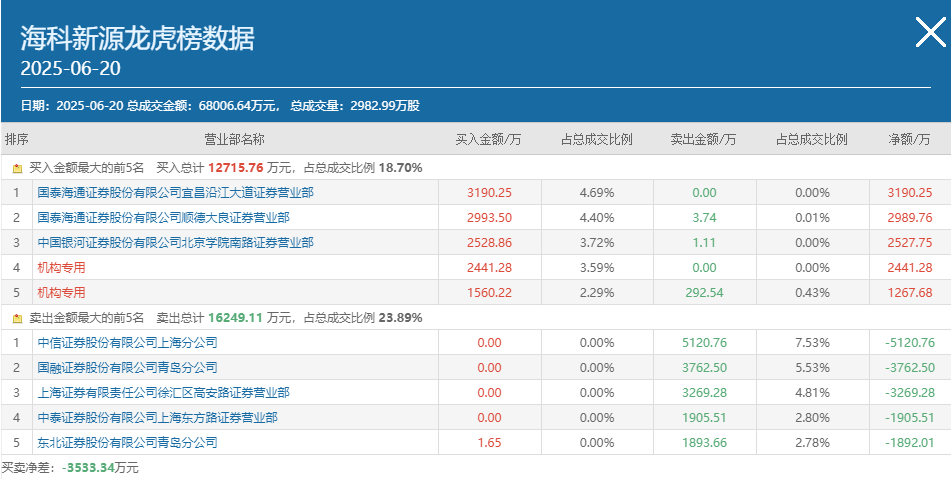Click 机构专用 in the 1560.22 buy row
Viewport: 951px width, 479px height.
[x=61, y=292]
